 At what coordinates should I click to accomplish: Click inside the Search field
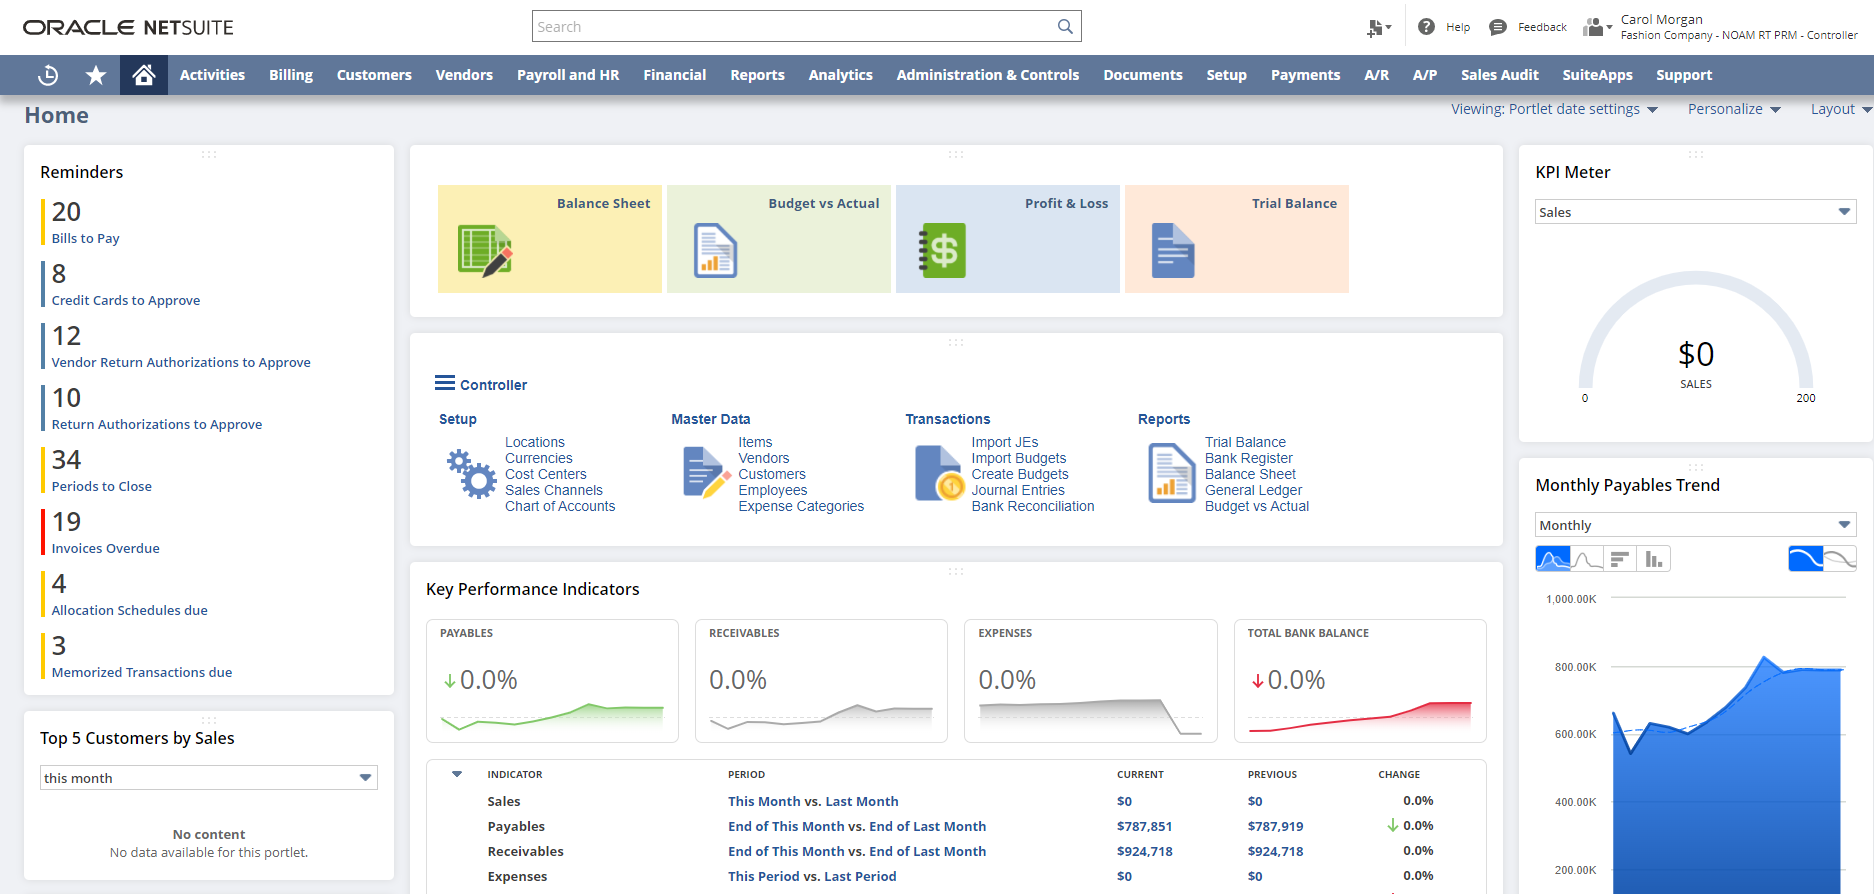[795, 27]
